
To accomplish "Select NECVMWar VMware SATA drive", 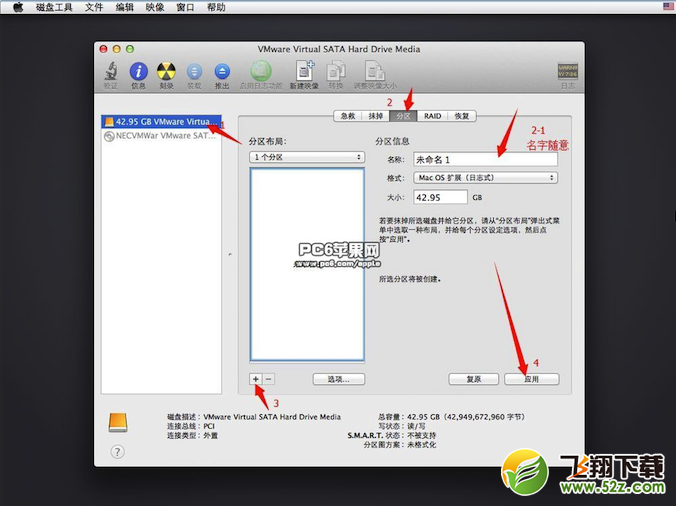I will pyautogui.click(x=162, y=136).
